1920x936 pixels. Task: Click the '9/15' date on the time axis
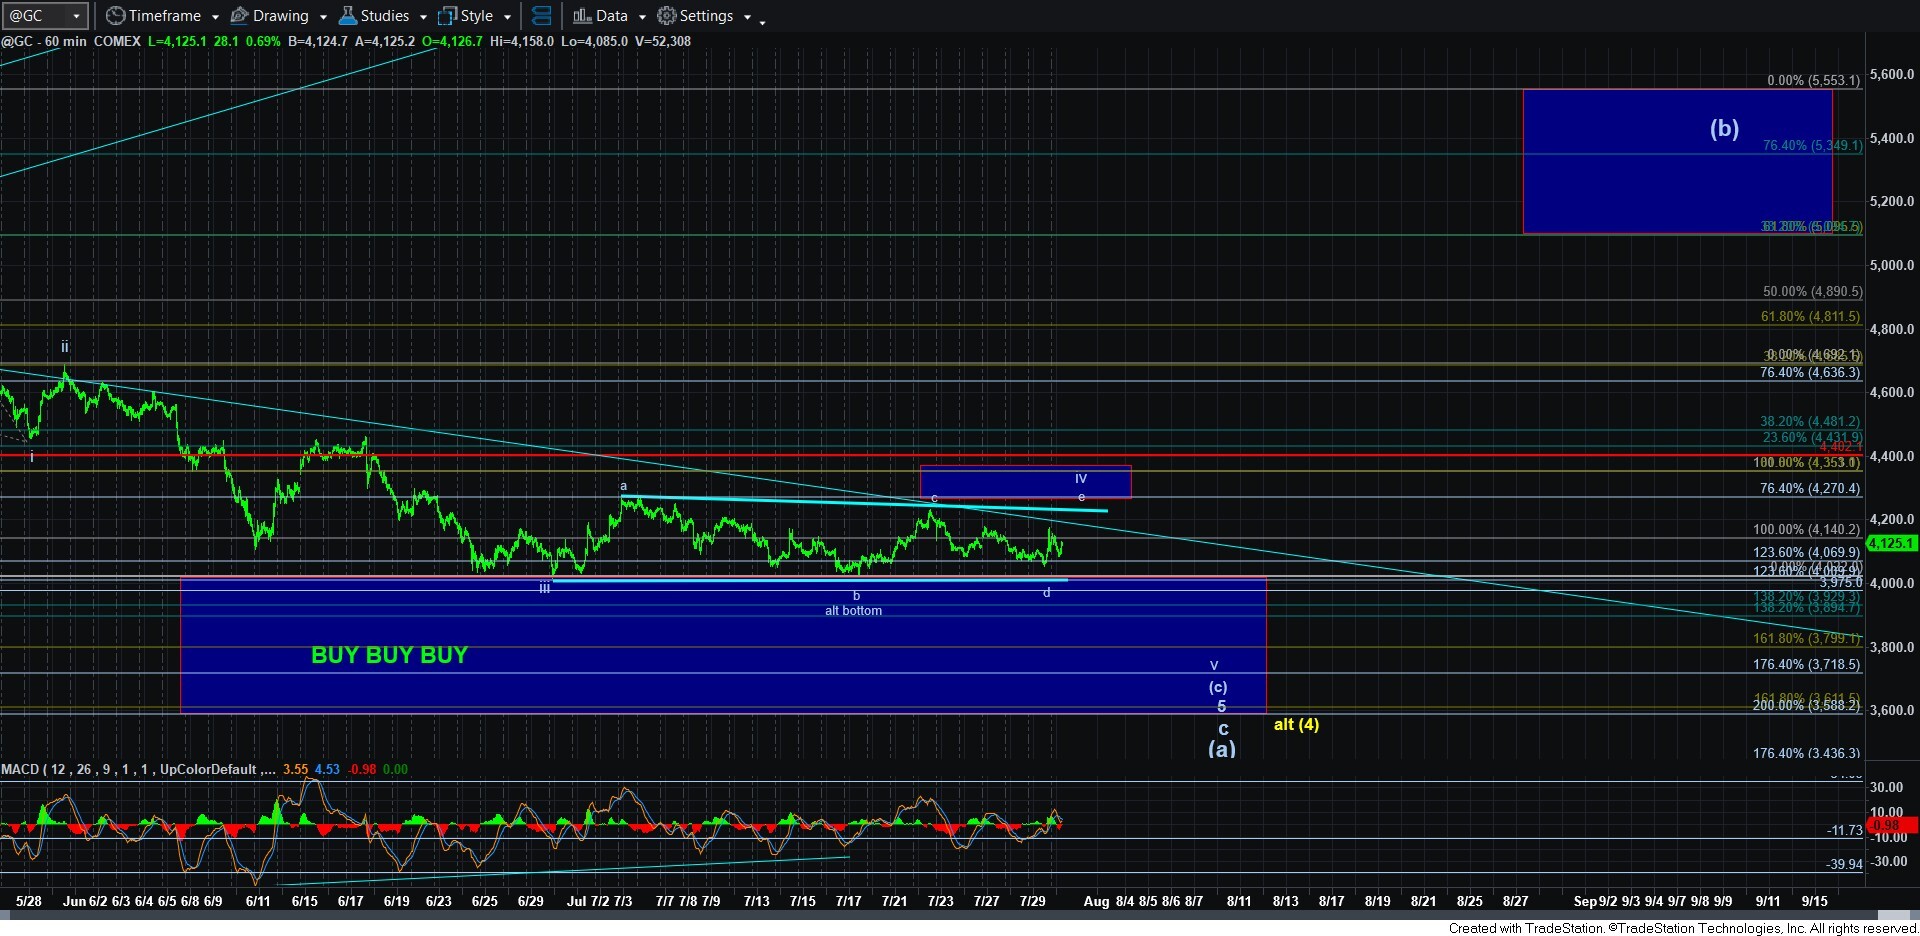click(1814, 901)
